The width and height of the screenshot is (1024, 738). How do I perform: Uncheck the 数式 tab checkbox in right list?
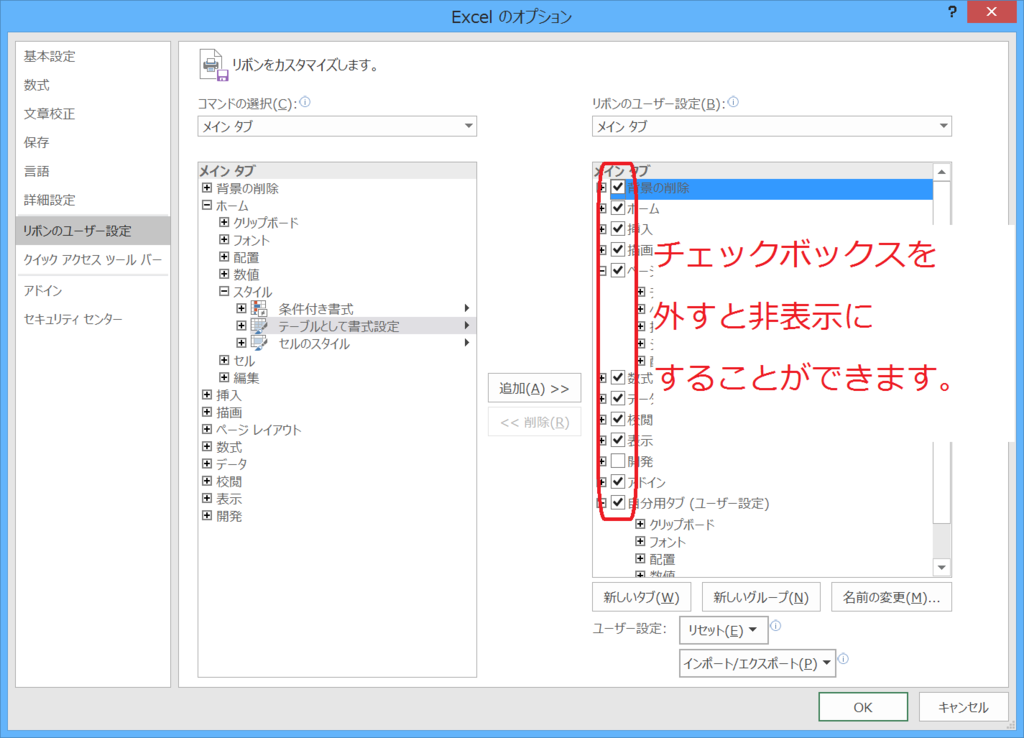click(x=618, y=377)
